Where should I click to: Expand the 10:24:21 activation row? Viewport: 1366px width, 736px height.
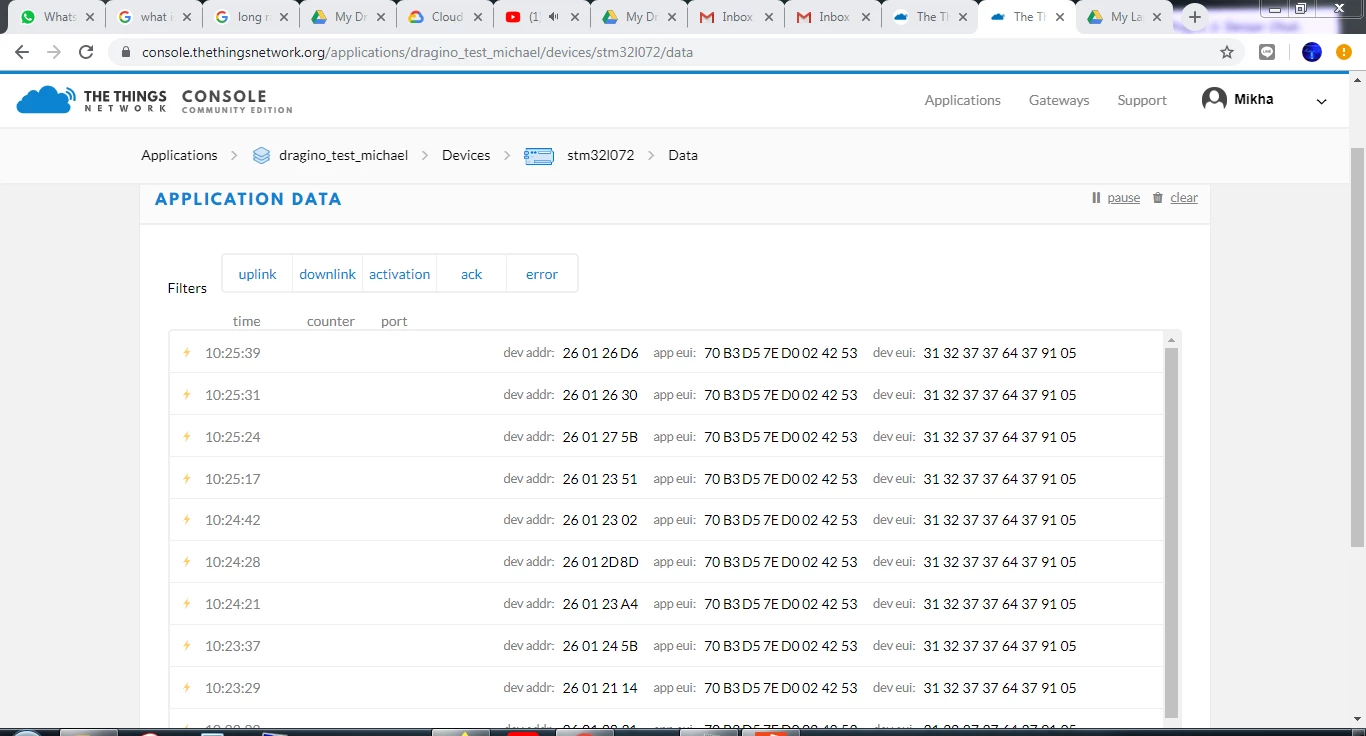click(666, 604)
